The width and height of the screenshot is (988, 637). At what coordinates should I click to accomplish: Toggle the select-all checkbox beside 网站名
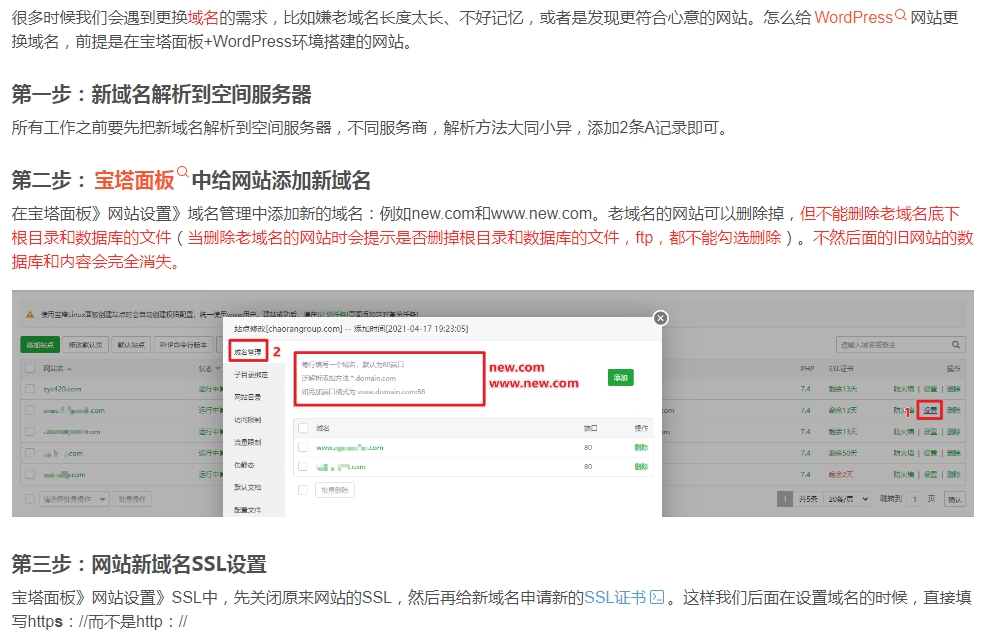click(30, 368)
